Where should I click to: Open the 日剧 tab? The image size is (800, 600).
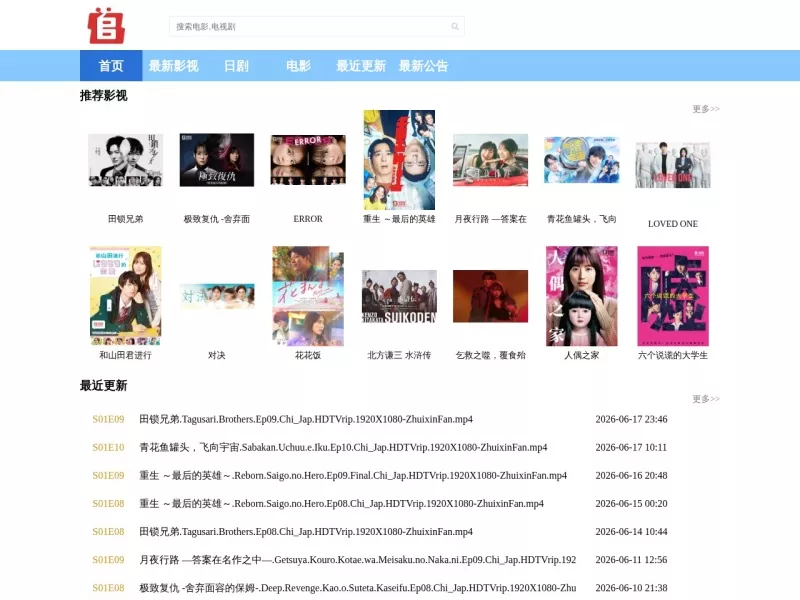236,66
